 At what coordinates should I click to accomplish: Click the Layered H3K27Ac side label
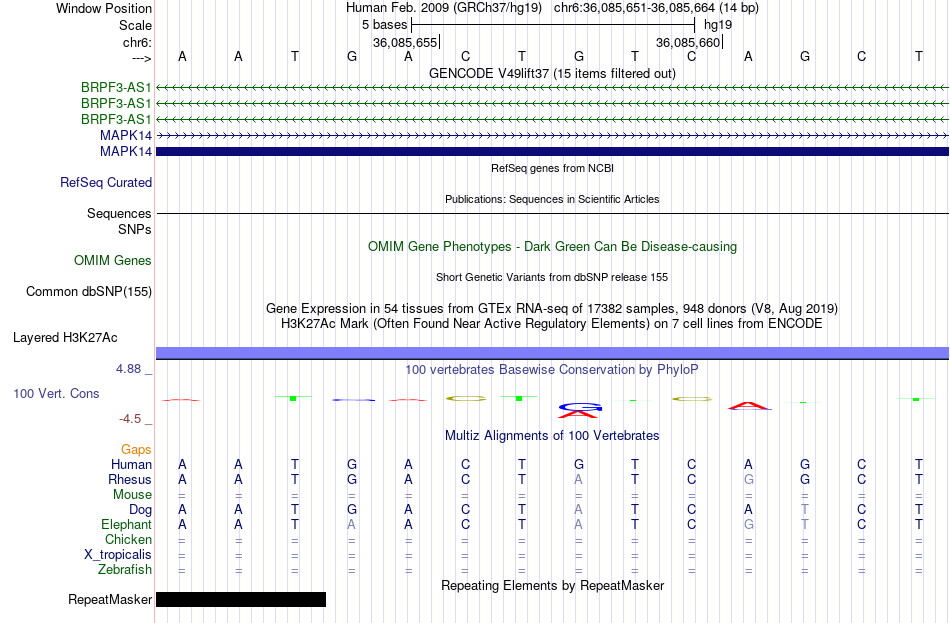coord(65,338)
